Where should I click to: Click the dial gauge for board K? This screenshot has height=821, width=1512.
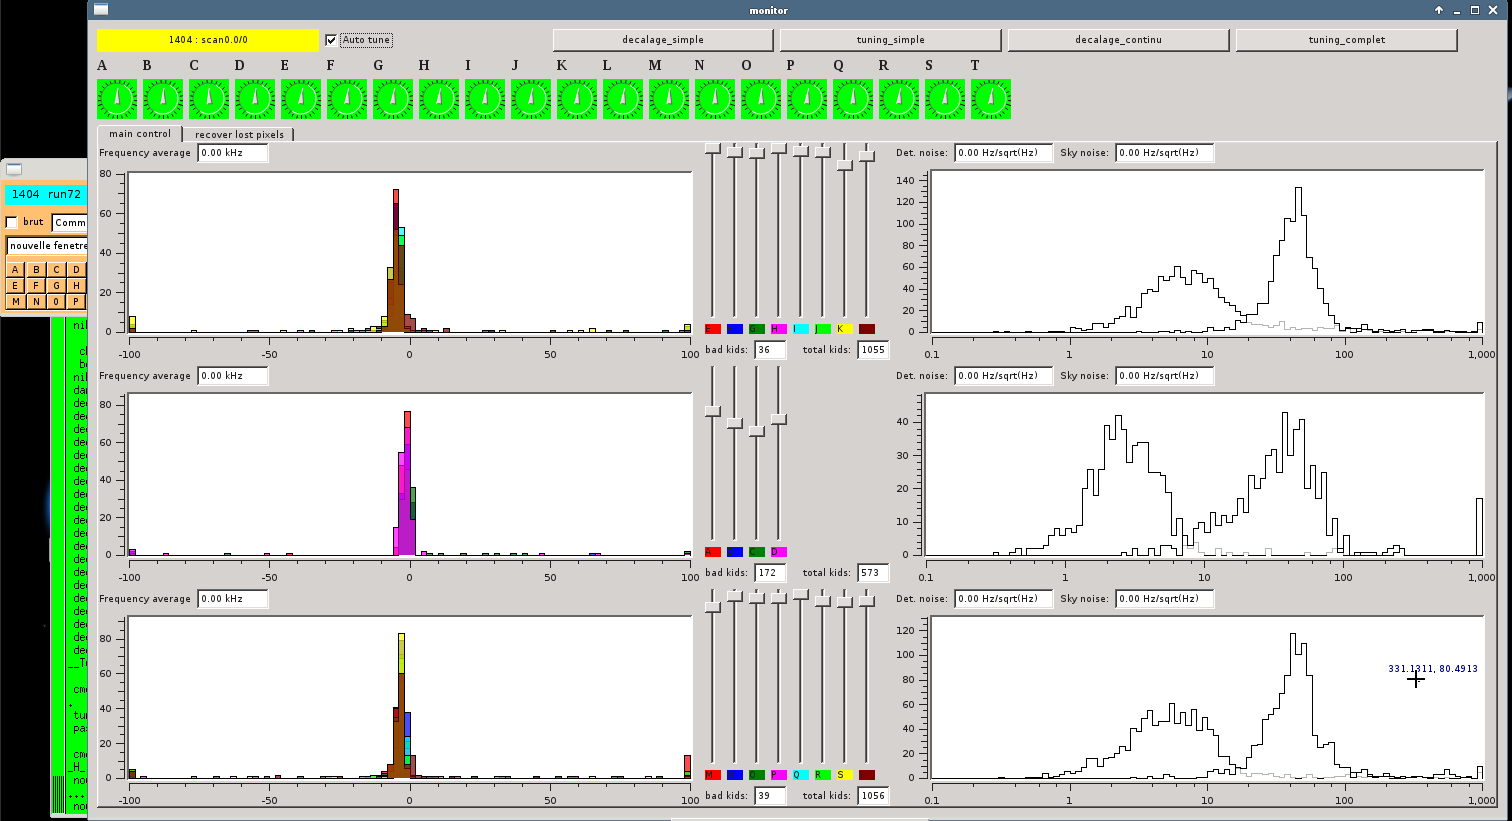click(x=577, y=99)
